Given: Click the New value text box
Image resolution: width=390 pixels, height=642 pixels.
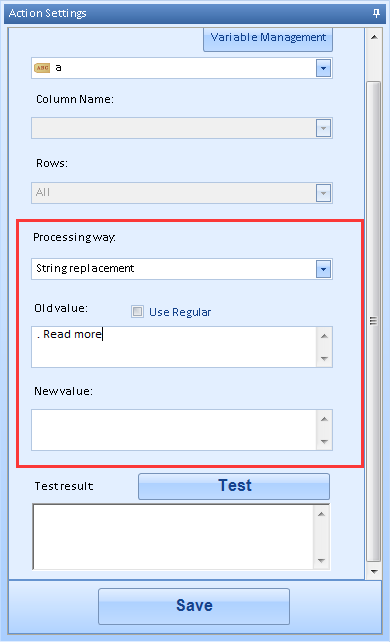Looking at the screenshot, I should (174, 430).
